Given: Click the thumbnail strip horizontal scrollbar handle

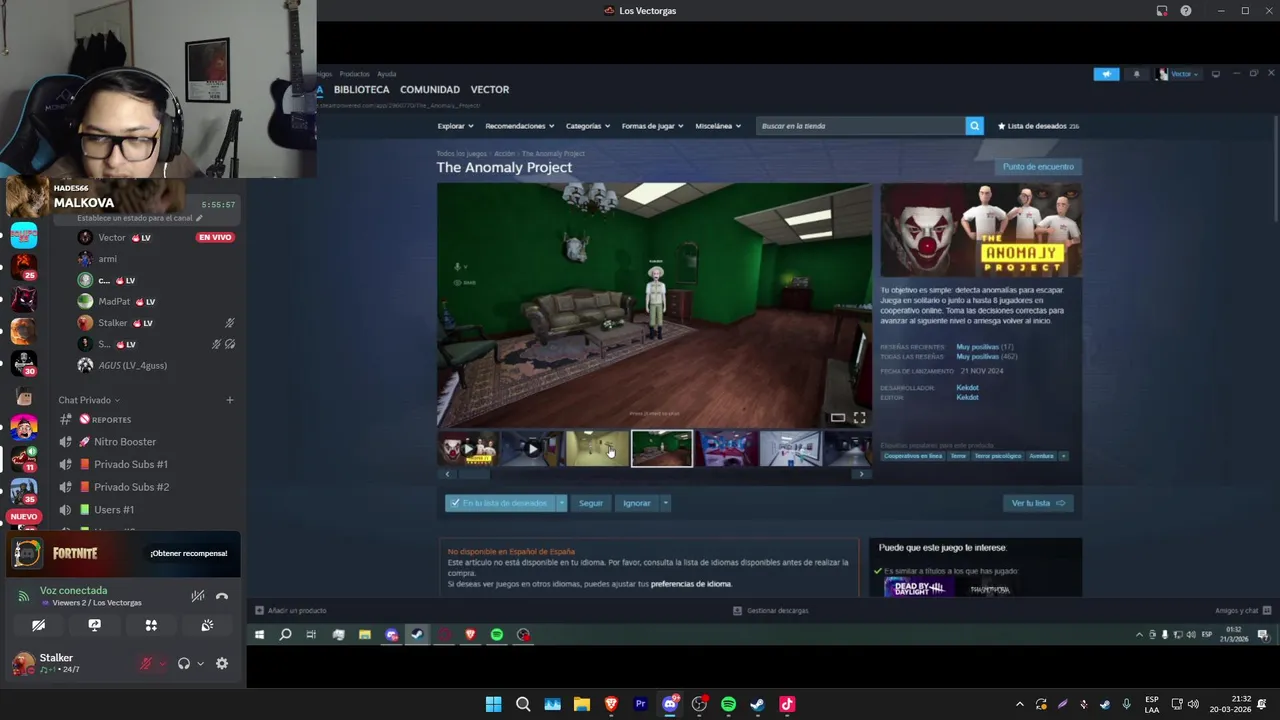Looking at the screenshot, I should tap(476, 474).
